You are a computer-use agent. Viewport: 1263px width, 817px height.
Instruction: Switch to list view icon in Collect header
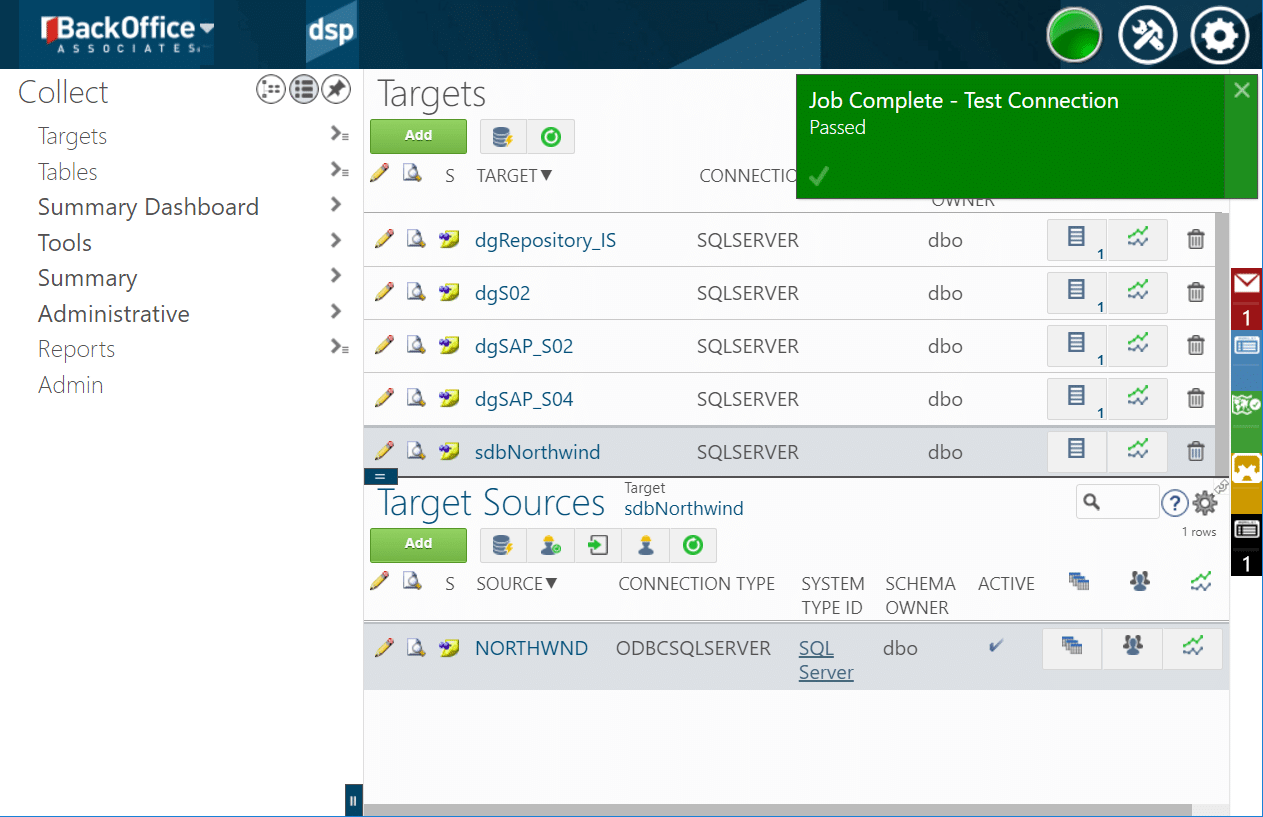coord(304,90)
